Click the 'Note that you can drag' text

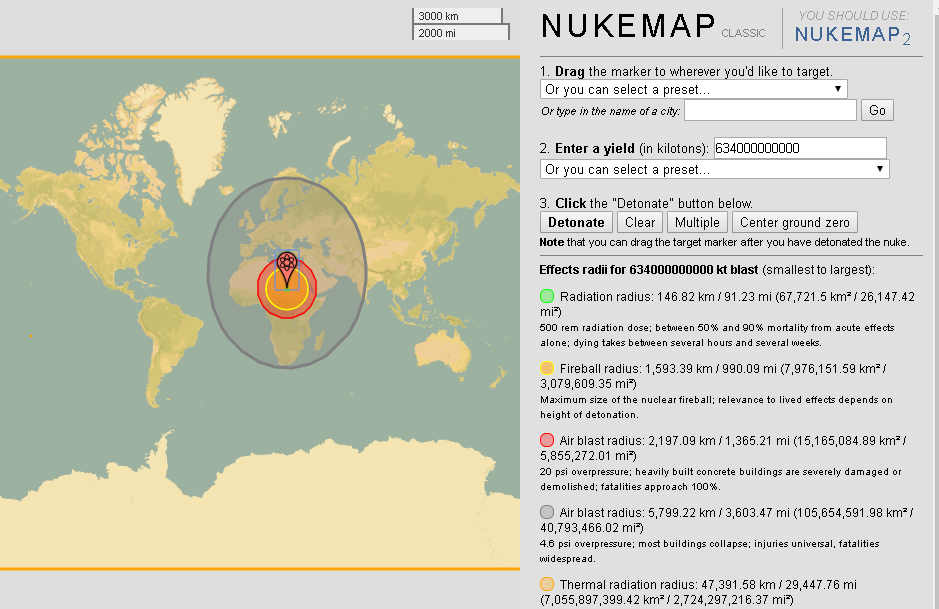coord(724,242)
